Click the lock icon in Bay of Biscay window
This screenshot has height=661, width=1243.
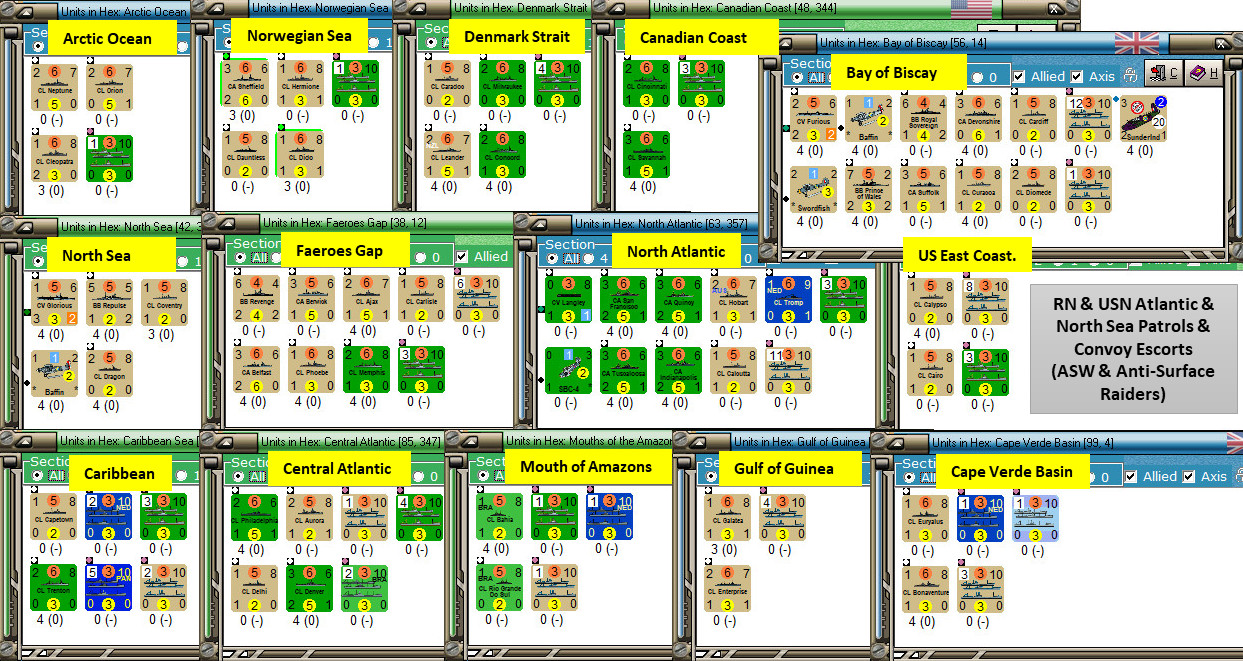[x=1131, y=75]
